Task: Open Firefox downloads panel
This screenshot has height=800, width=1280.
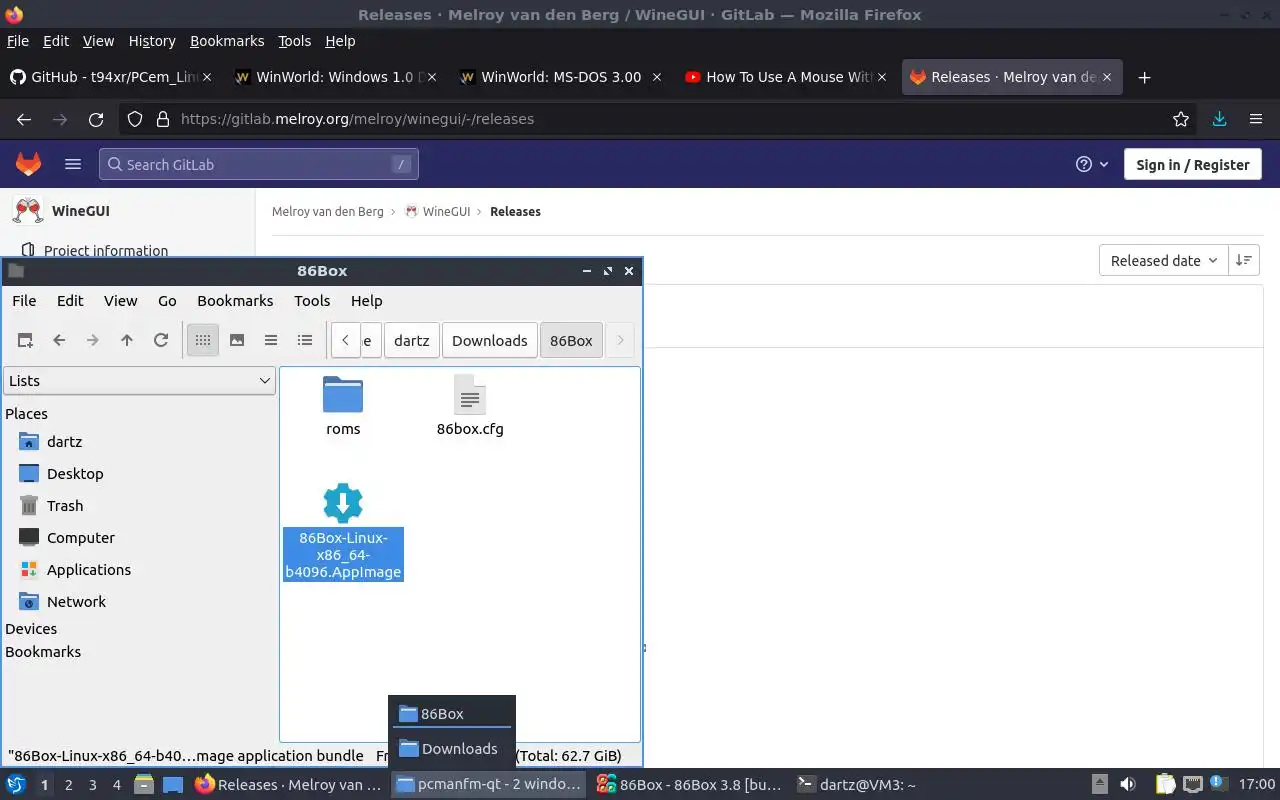Action: click(x=1219, y=119)
